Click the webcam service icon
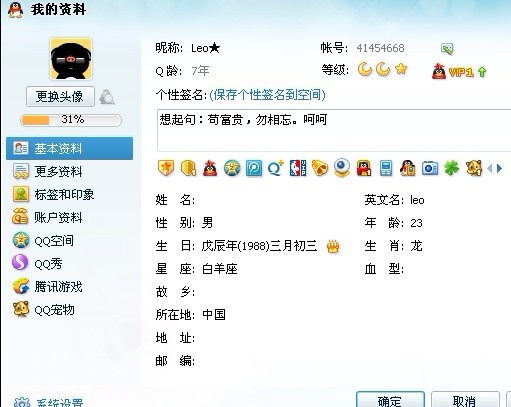Viewport: 511px width, 407px height. pos(342,168)
